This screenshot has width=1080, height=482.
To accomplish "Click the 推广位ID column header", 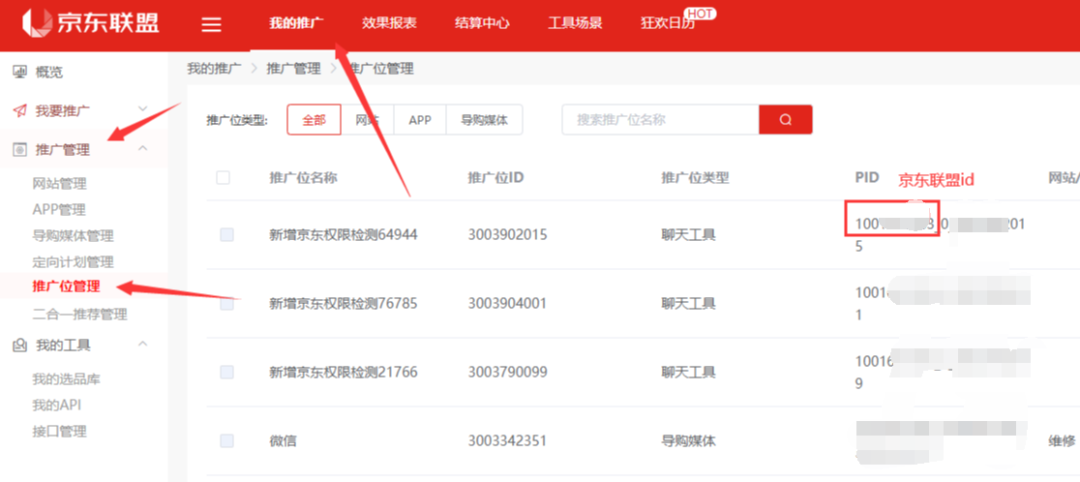I will coord(496,178).
